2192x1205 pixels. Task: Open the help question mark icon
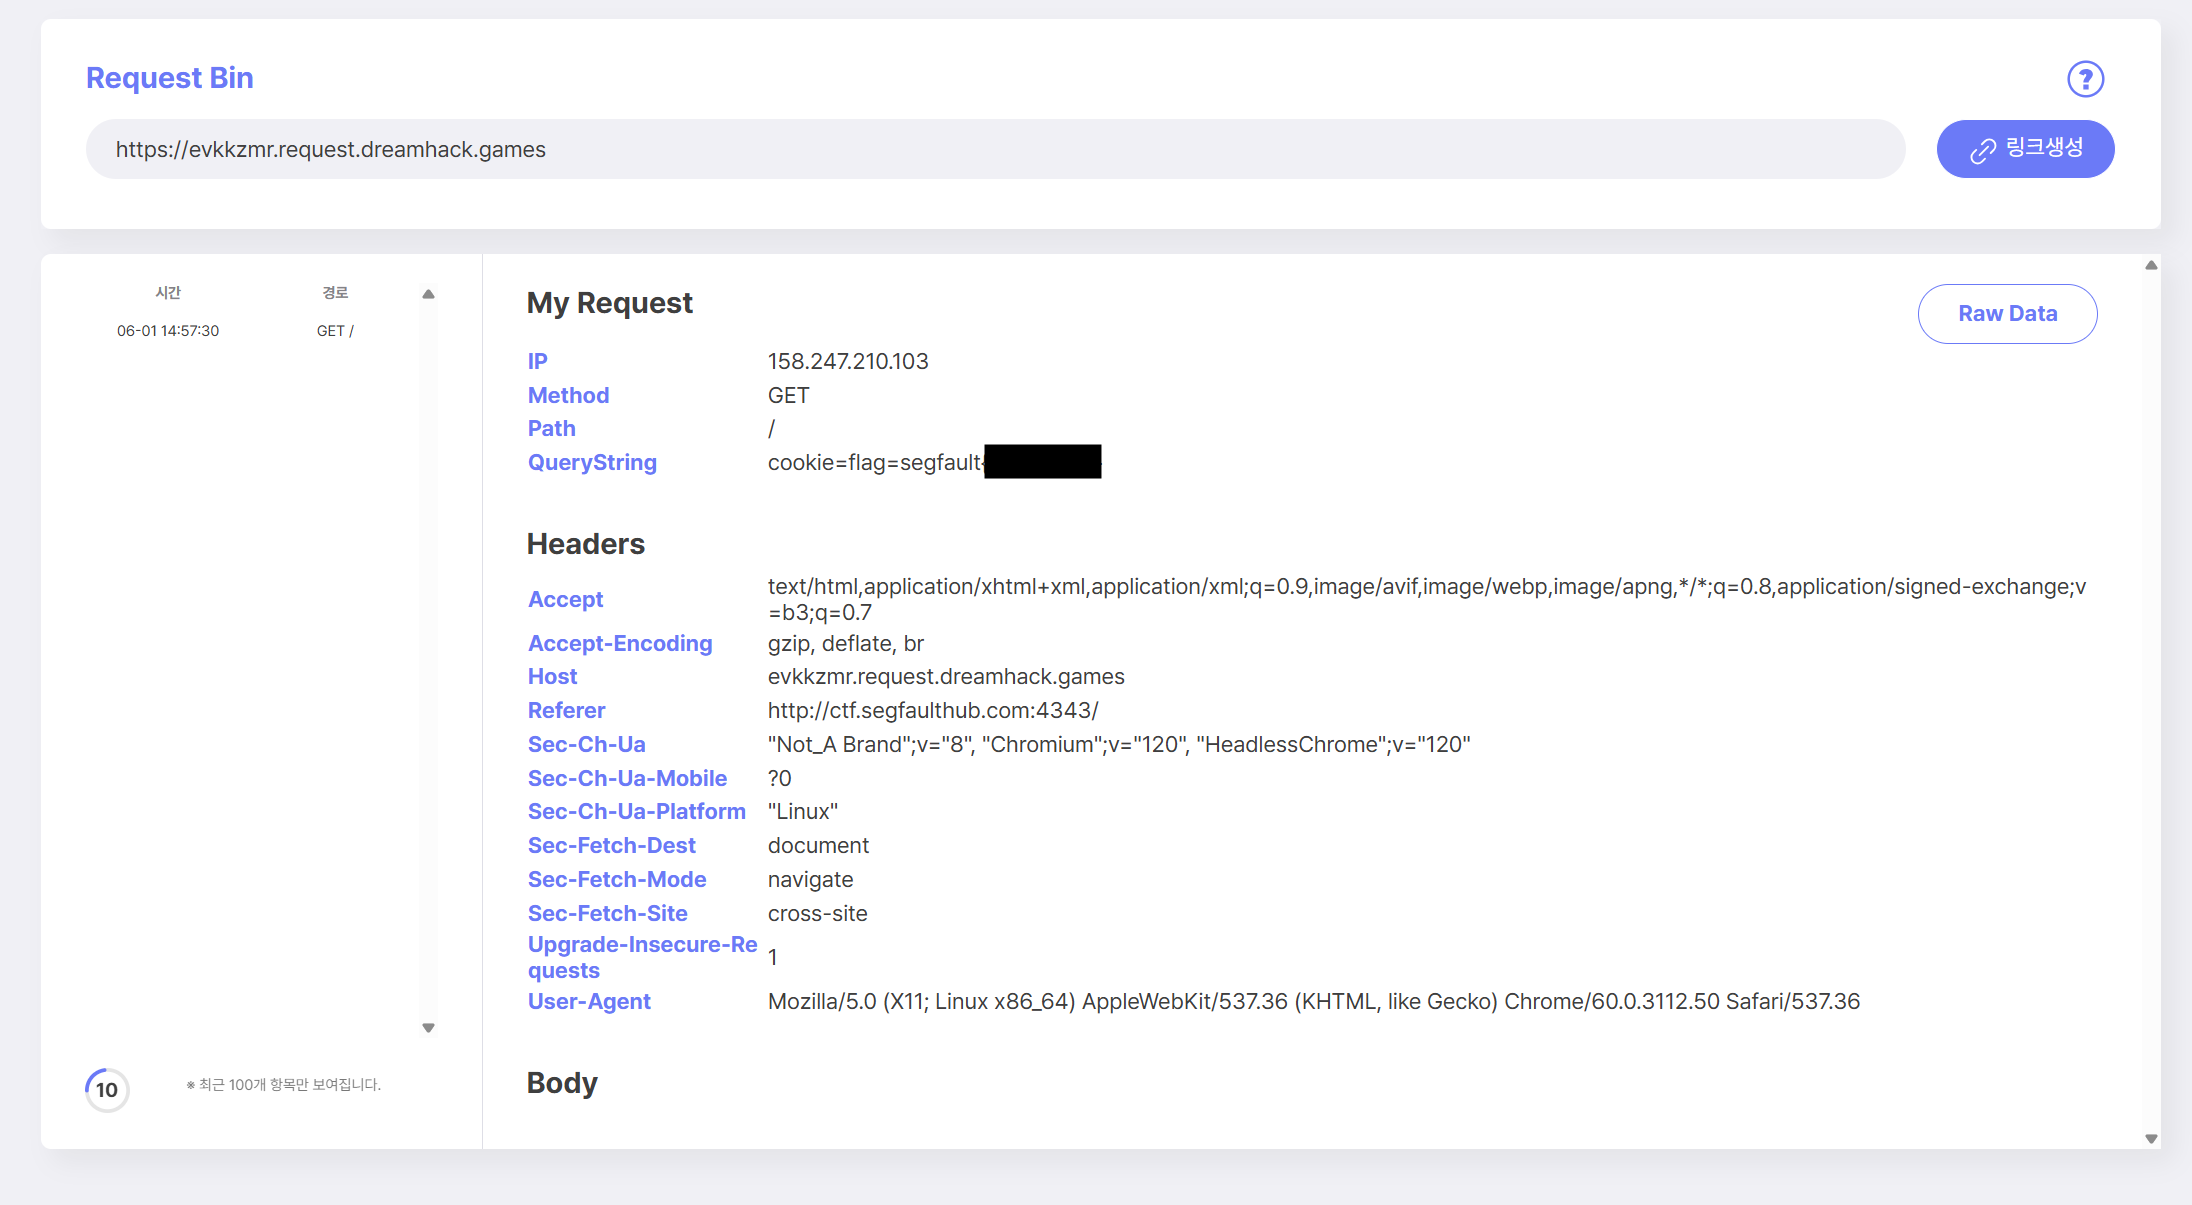pyautogui.click(x=2085, y=79)
